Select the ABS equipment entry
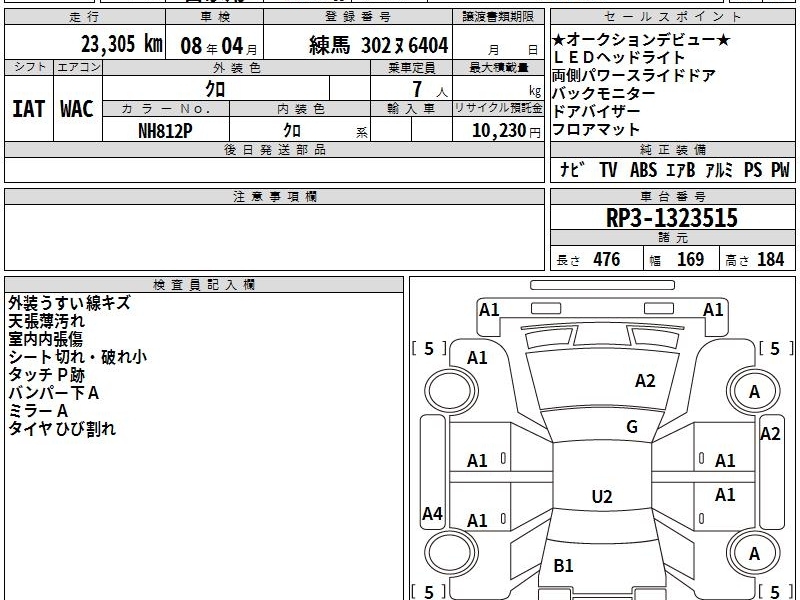 pyautogui.click(x=643, y=169)
